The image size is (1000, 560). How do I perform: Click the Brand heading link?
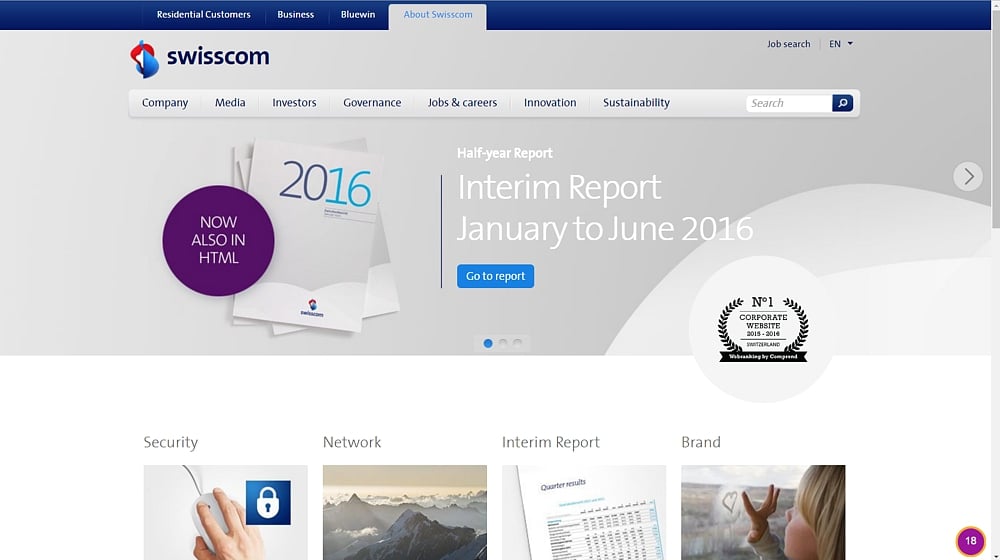click(700, 442)
